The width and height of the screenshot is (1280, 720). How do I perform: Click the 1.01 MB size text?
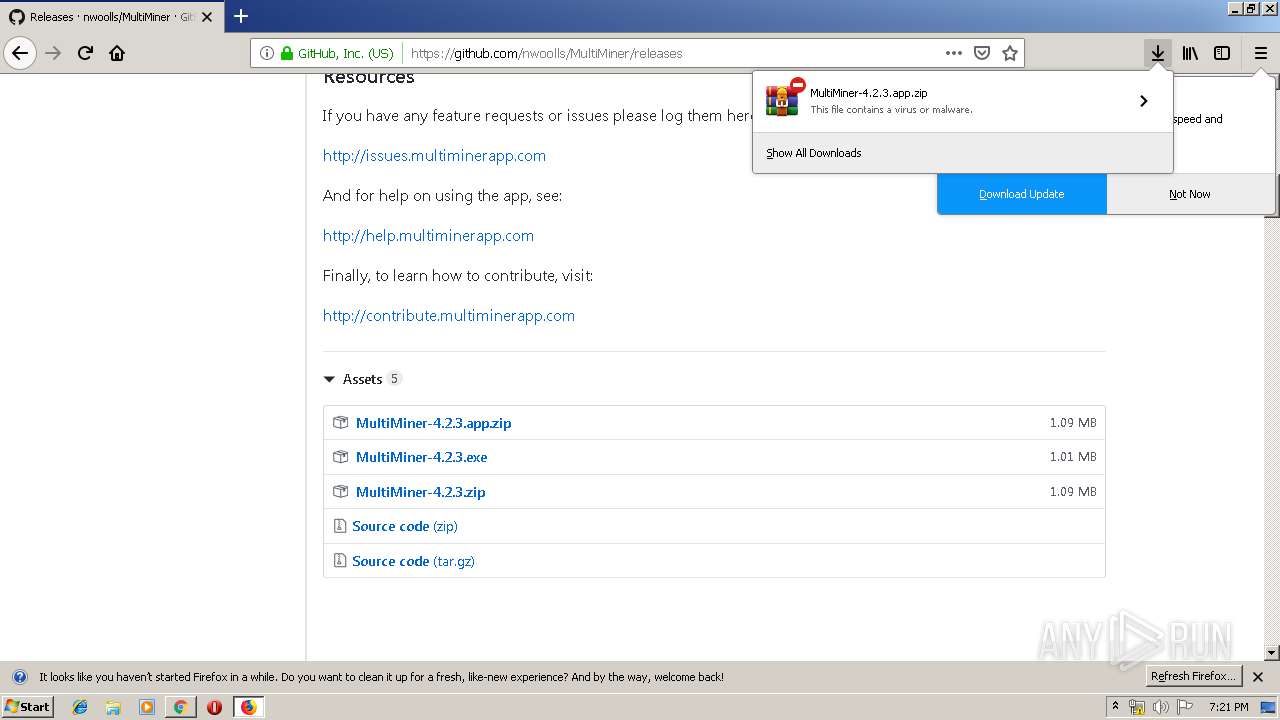click(1073, 457)
